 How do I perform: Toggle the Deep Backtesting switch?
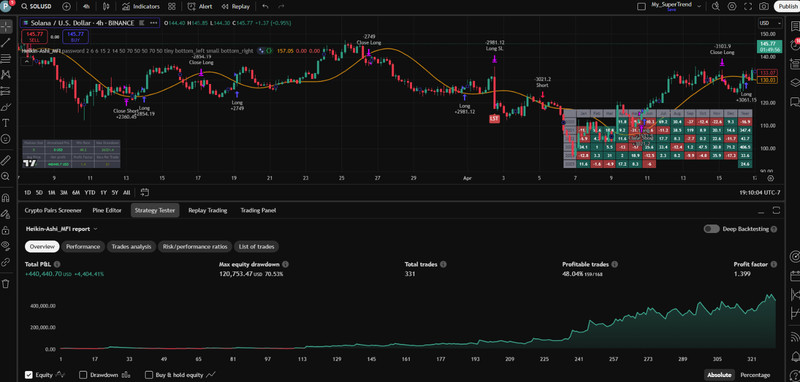pyautogui.click(x=711, y=229)
